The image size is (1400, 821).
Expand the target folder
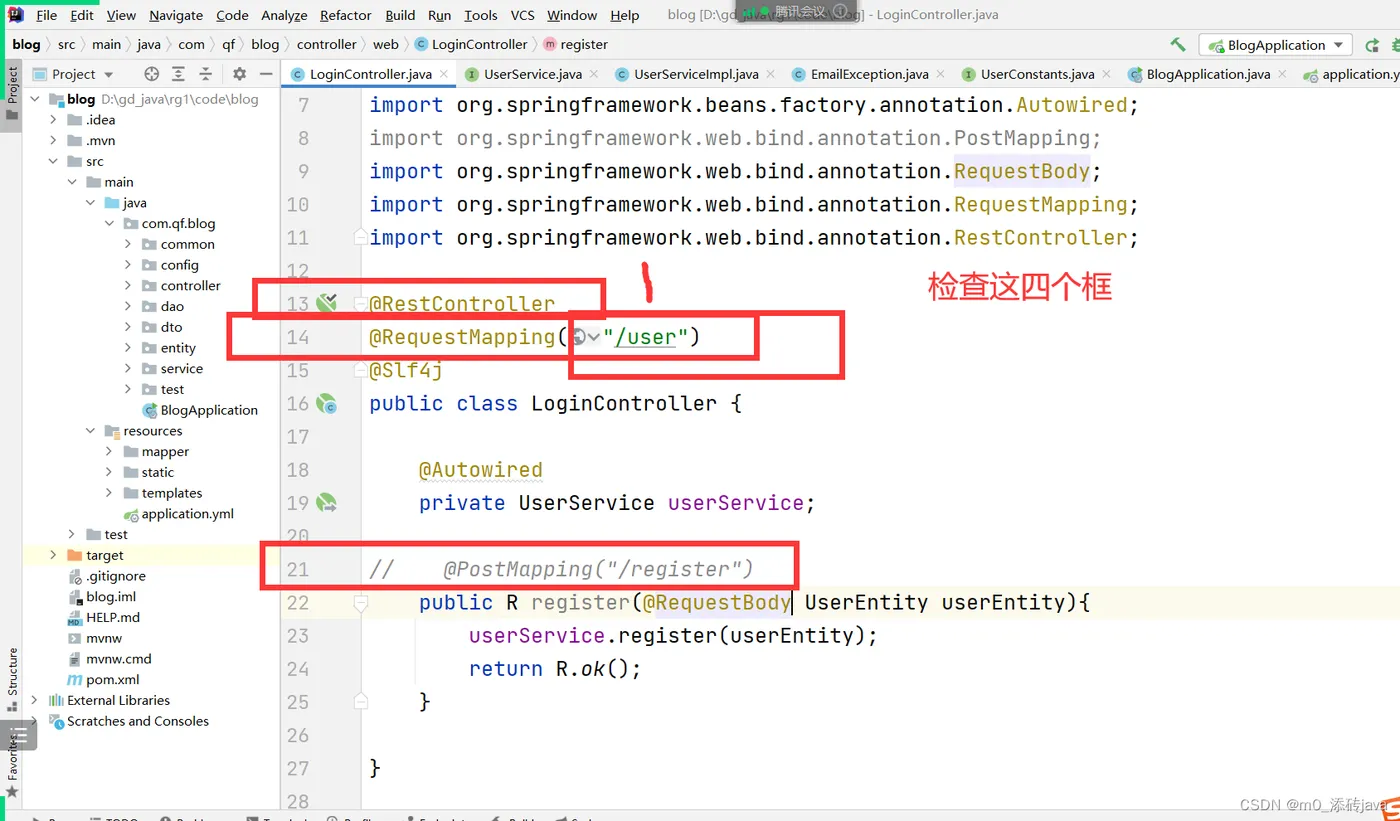[x=53, y=555]
